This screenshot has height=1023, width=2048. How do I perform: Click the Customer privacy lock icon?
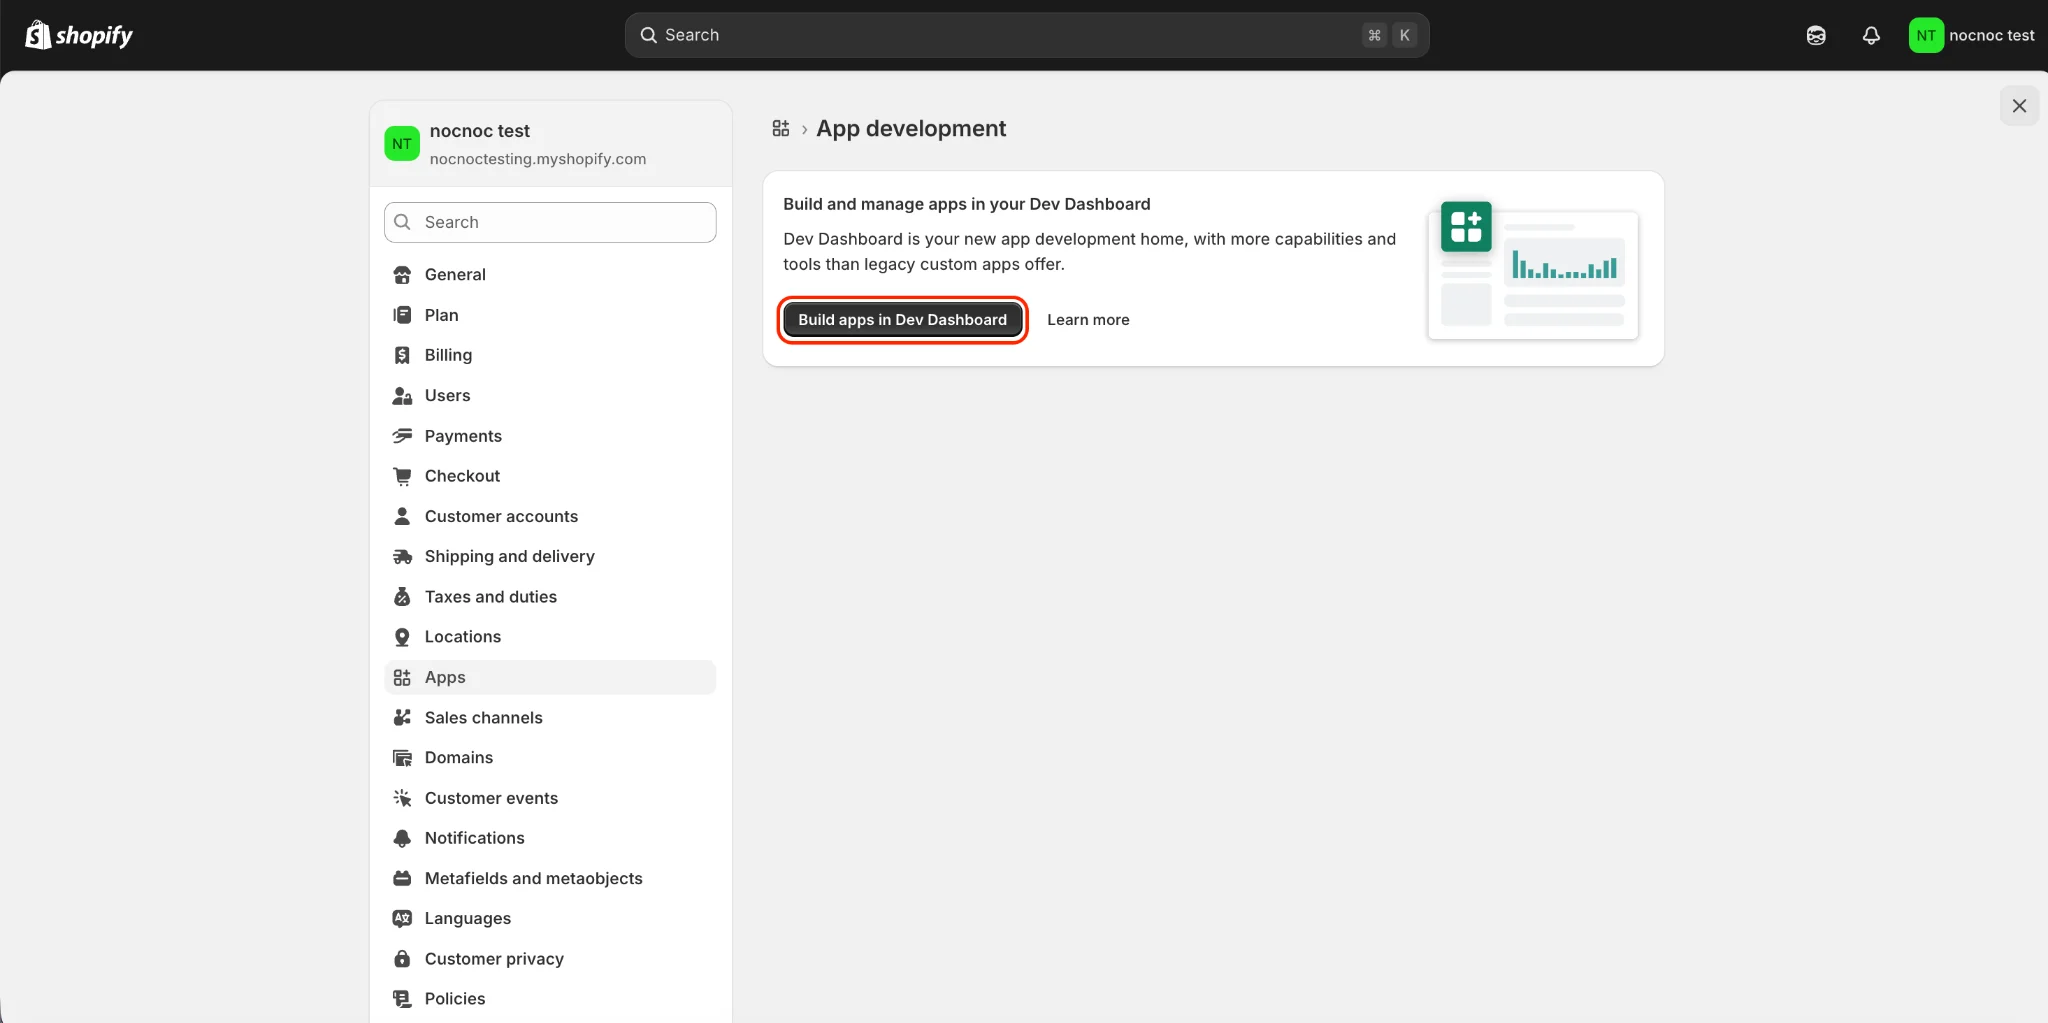402,959
